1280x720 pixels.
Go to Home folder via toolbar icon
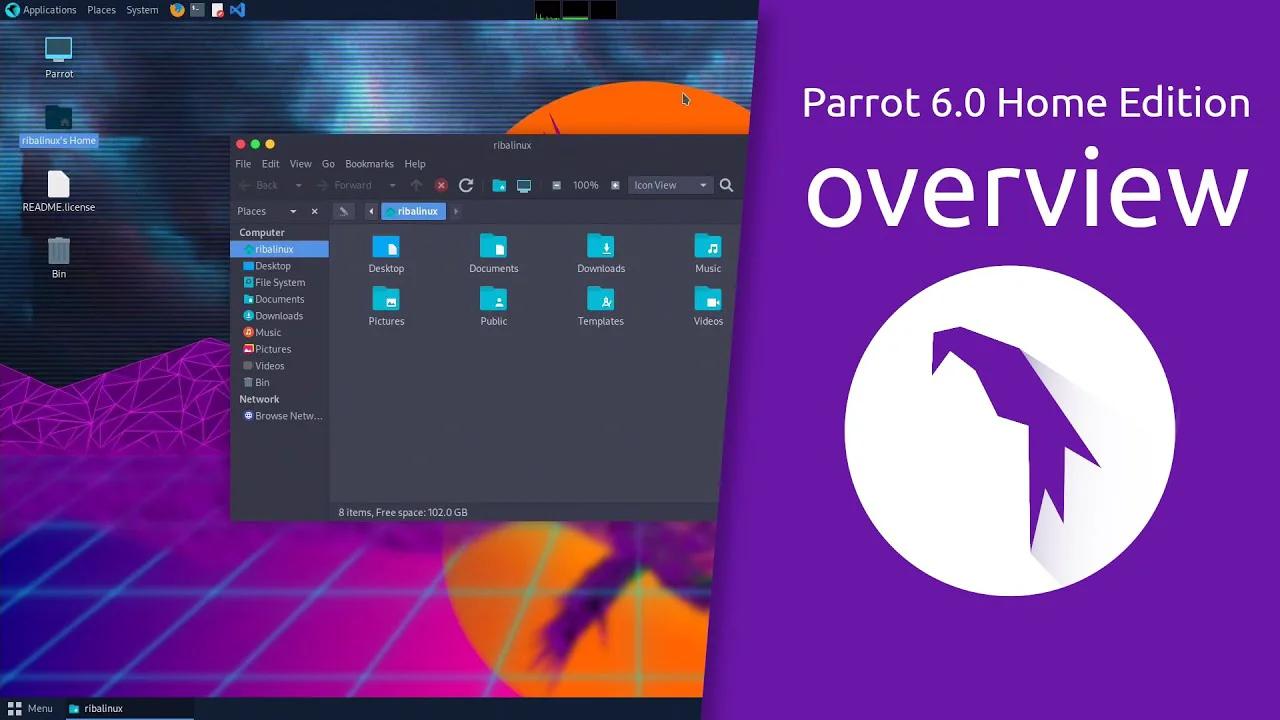[x=499, y=185]
